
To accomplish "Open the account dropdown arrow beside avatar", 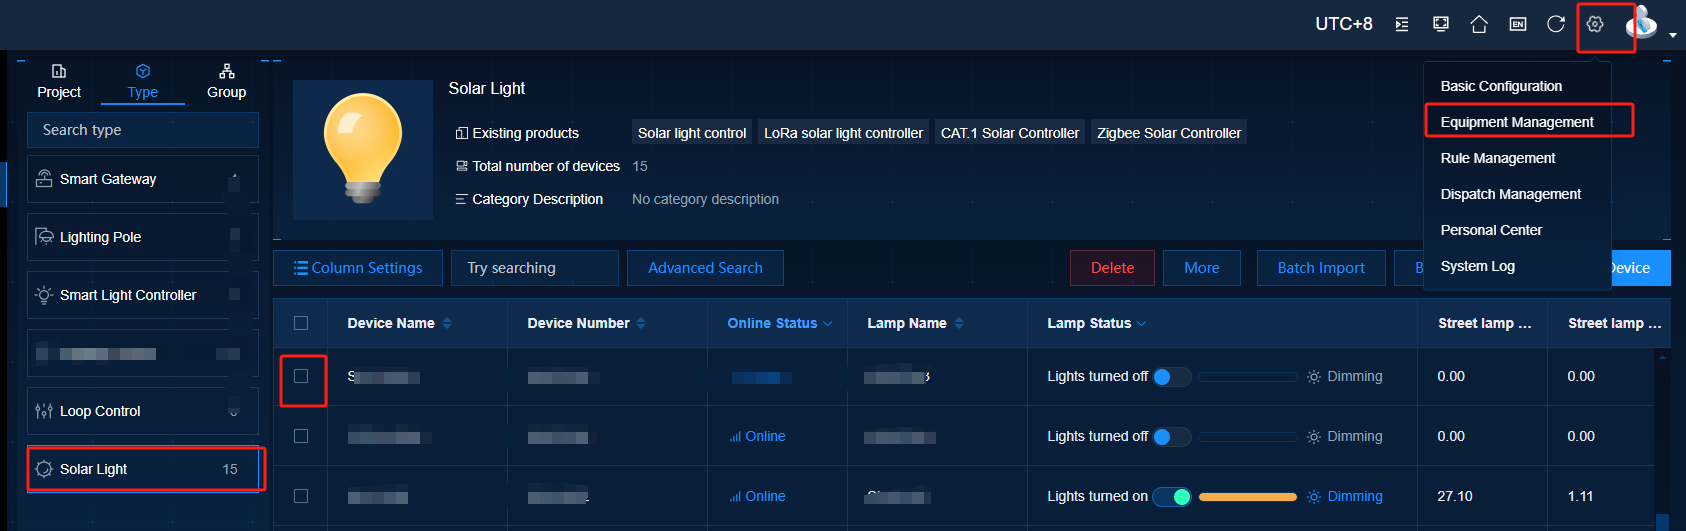I will tap(1673, 35).
